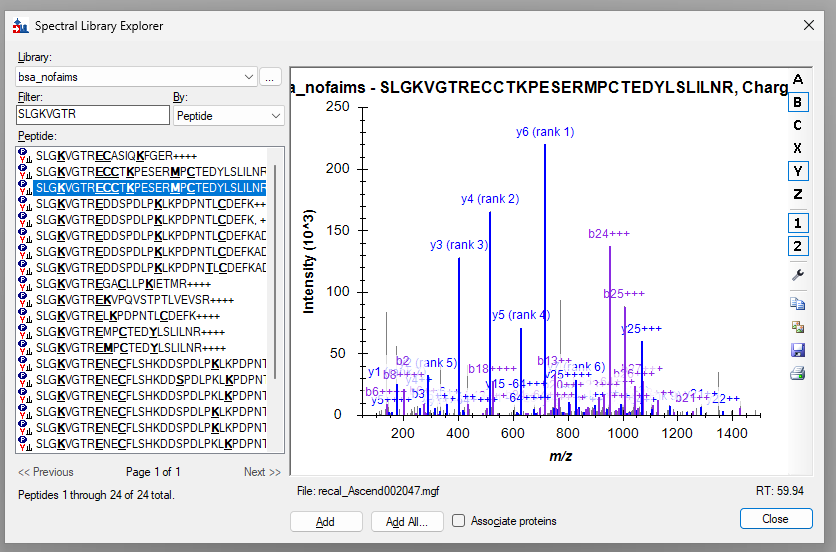Show C ions in spectrum

[797, 125]
